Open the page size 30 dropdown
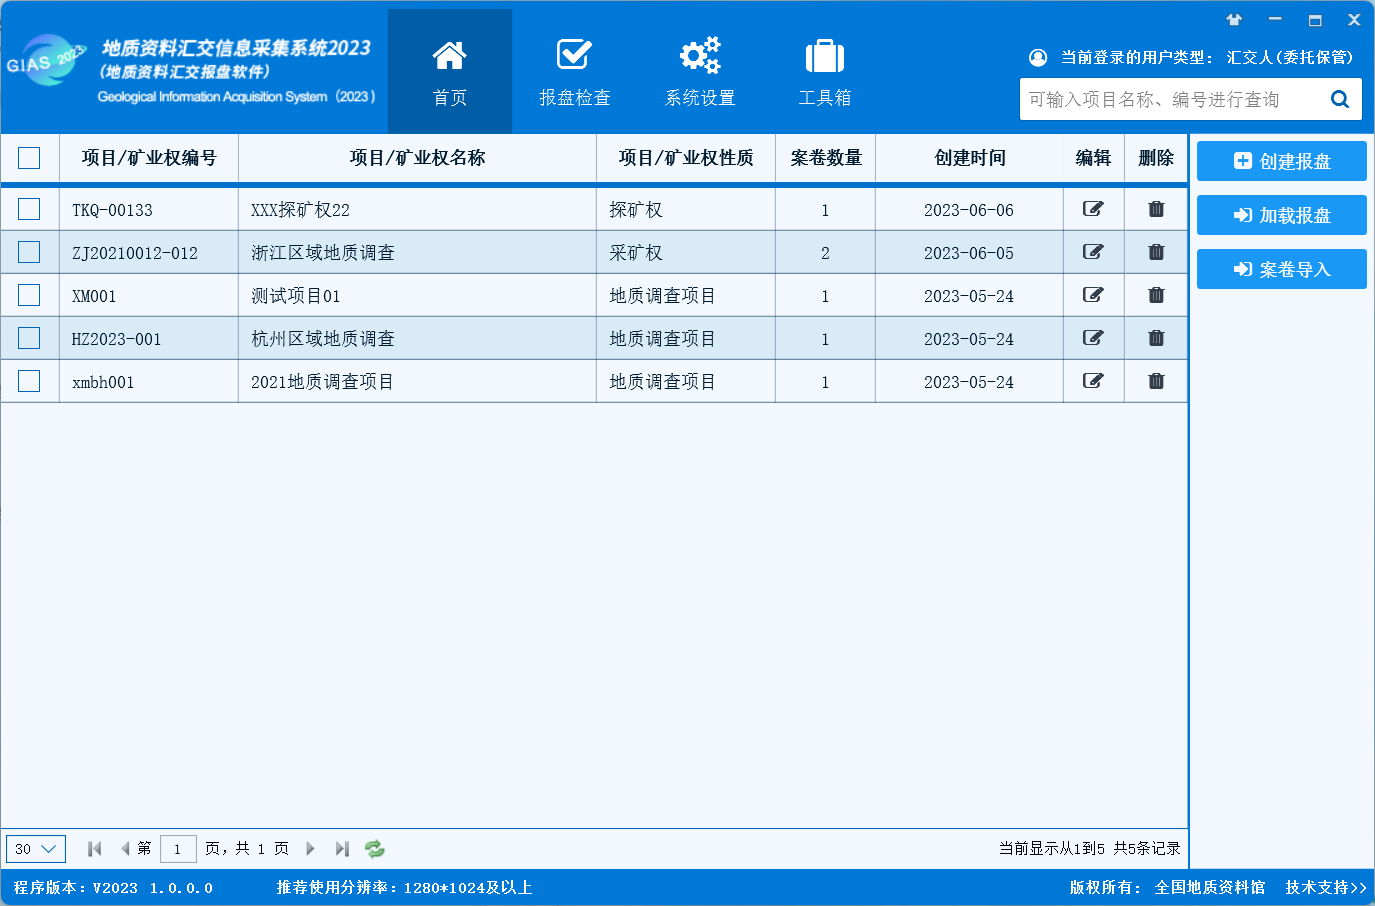 36,849
